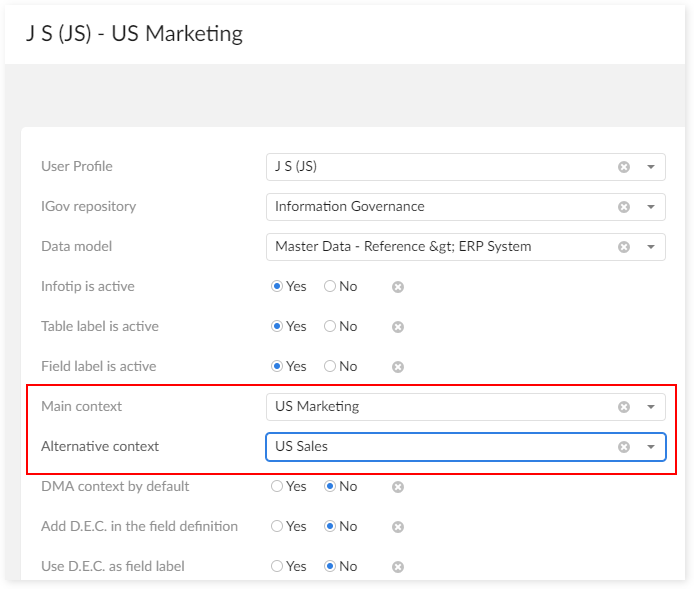
Task: Expand the Data model dropdown list
Action: coord(650,247)
